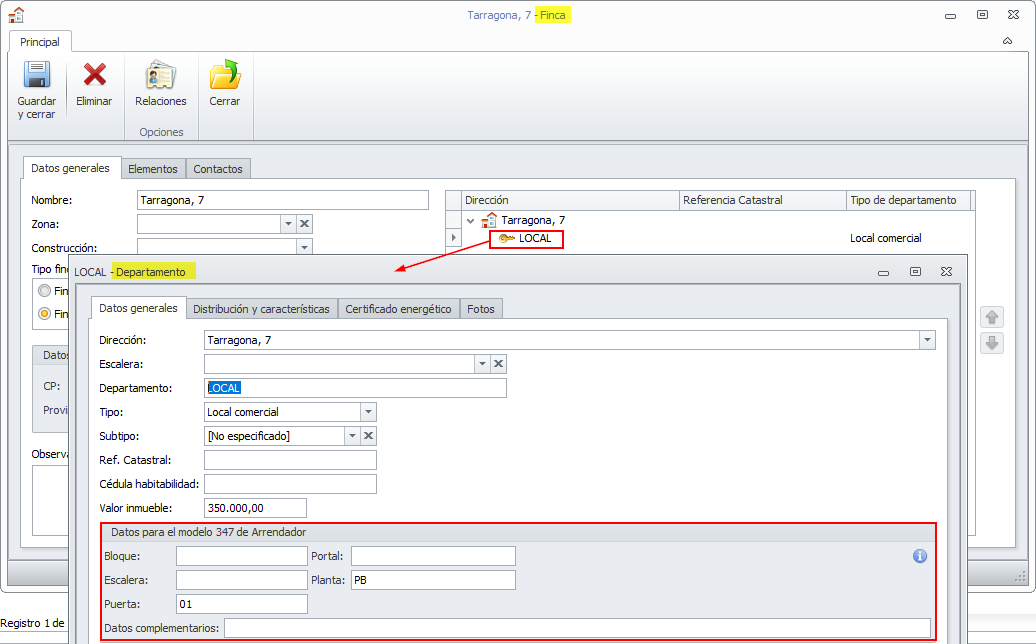
Task: Select the first Tipo finca radio button
Action: 44,291
